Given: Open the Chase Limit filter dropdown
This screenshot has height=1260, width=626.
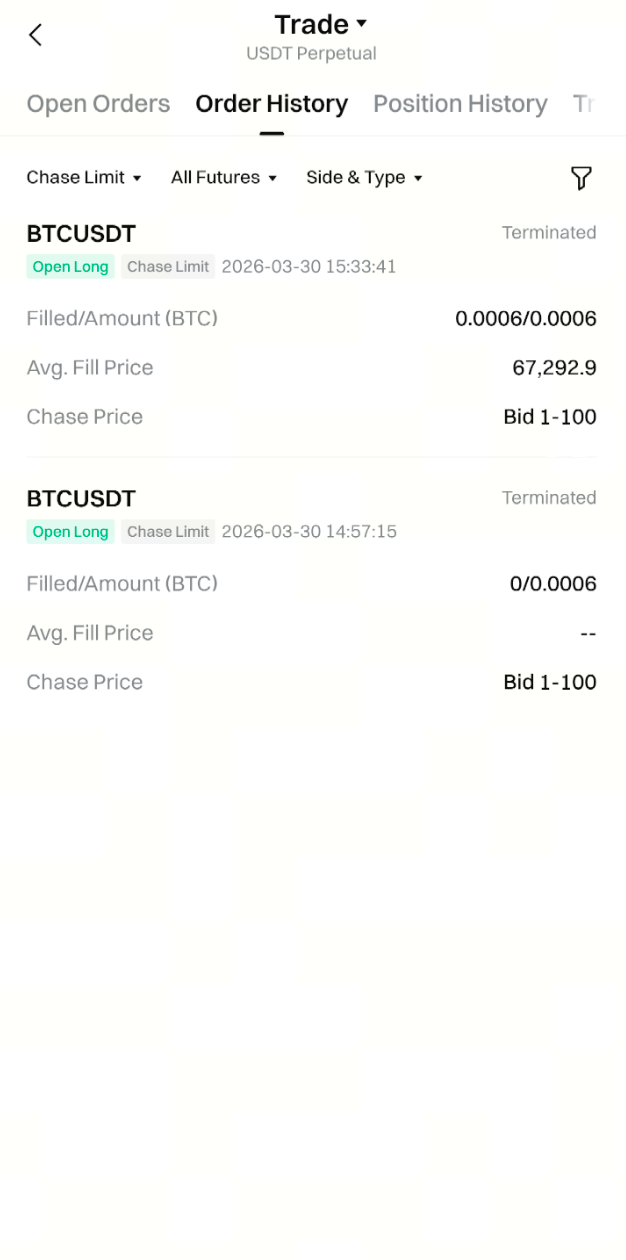Looking at the screenshot, I should 84,178.
